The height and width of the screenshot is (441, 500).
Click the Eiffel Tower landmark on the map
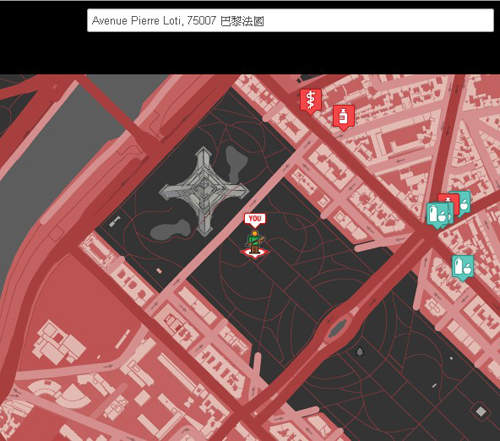204,191
